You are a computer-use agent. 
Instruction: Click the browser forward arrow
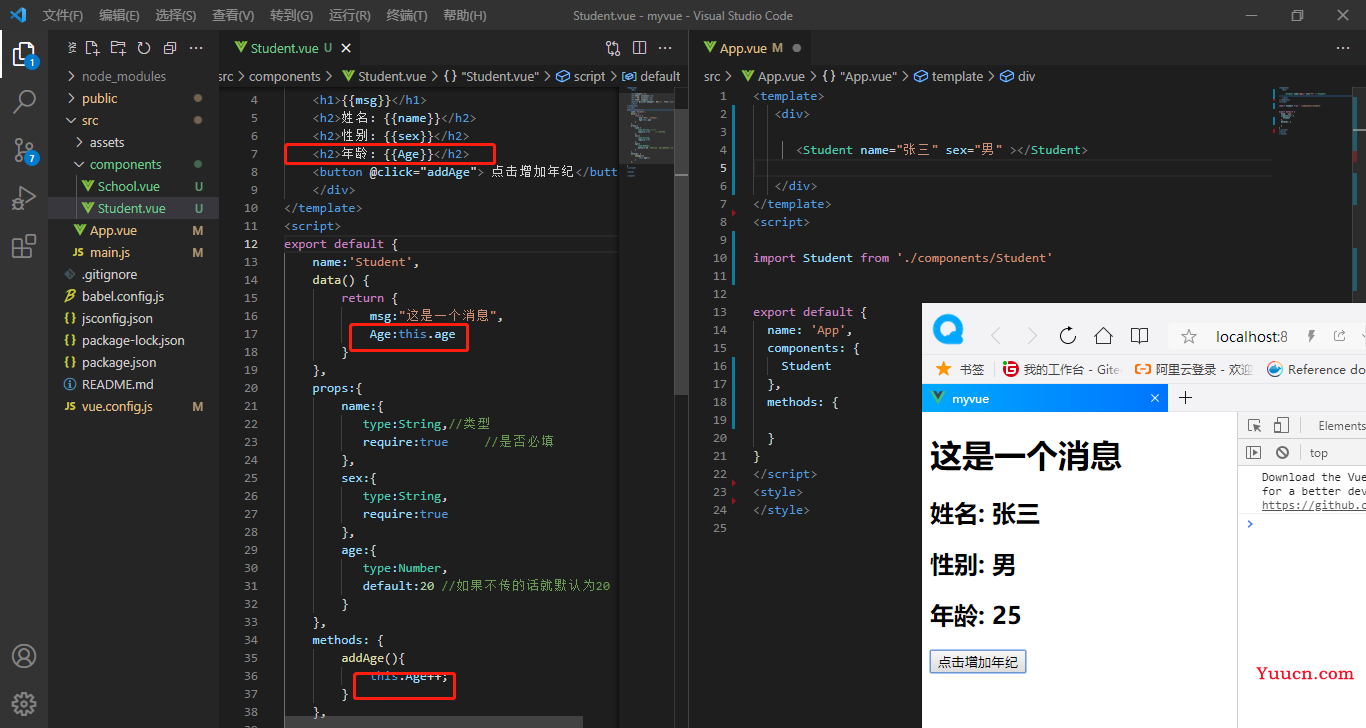pyautogui.click(x=1032, y=336)
